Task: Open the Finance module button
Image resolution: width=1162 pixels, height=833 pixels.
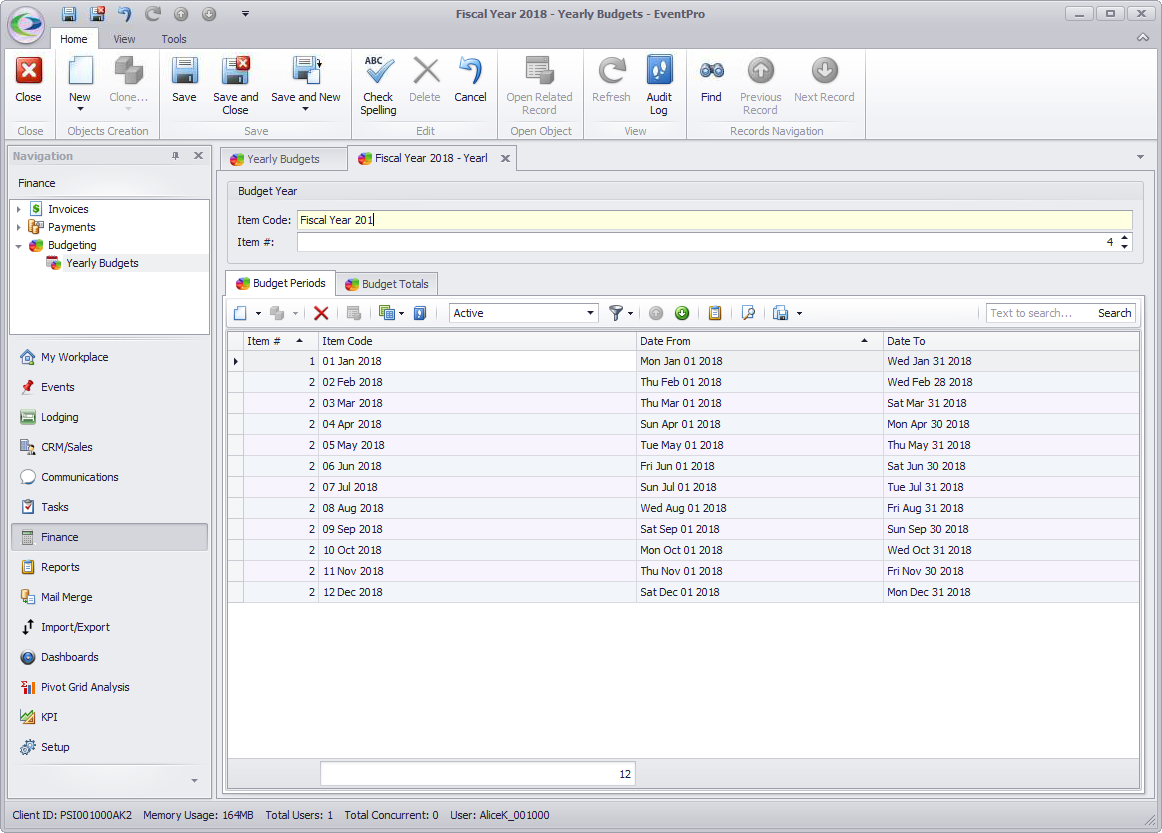Action: (110, 537)
